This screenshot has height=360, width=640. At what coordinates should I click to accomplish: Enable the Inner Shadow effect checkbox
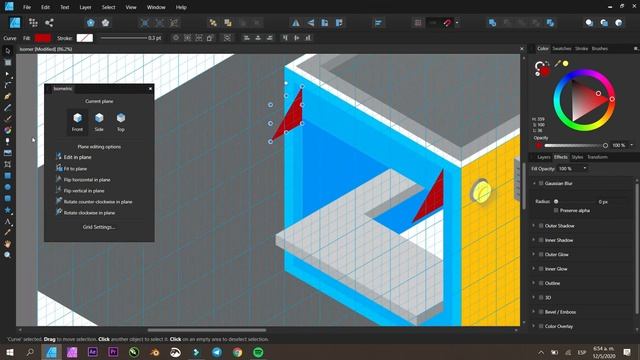point(541,240)
